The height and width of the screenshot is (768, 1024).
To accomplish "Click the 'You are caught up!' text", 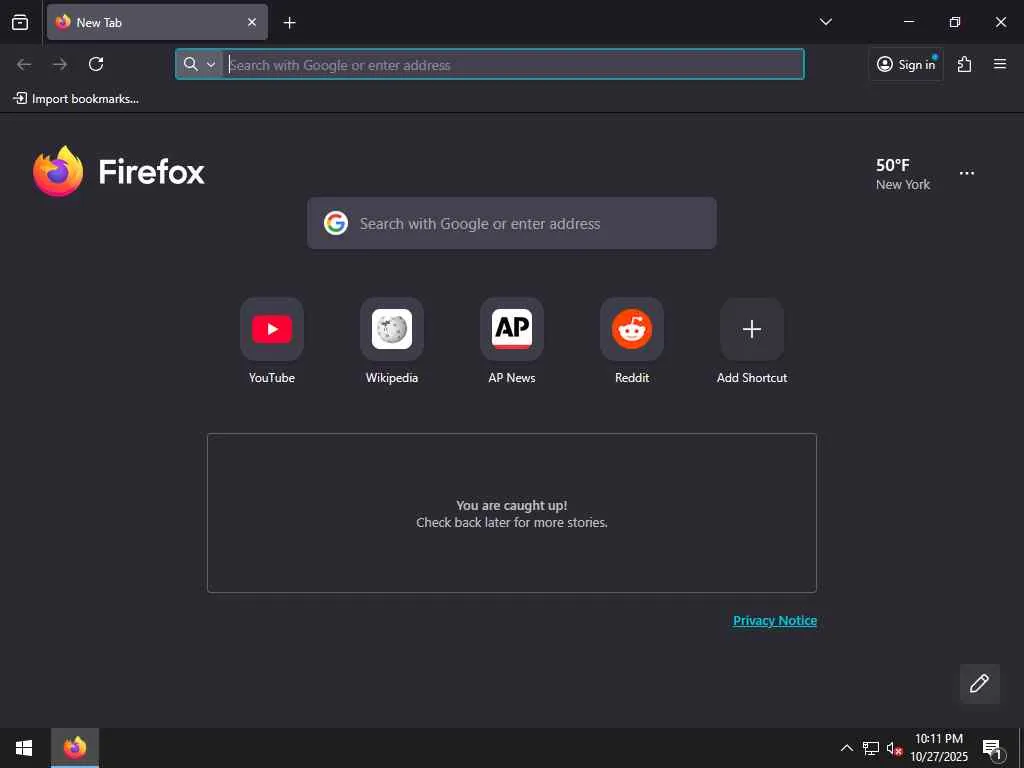I will coord(511,505).
